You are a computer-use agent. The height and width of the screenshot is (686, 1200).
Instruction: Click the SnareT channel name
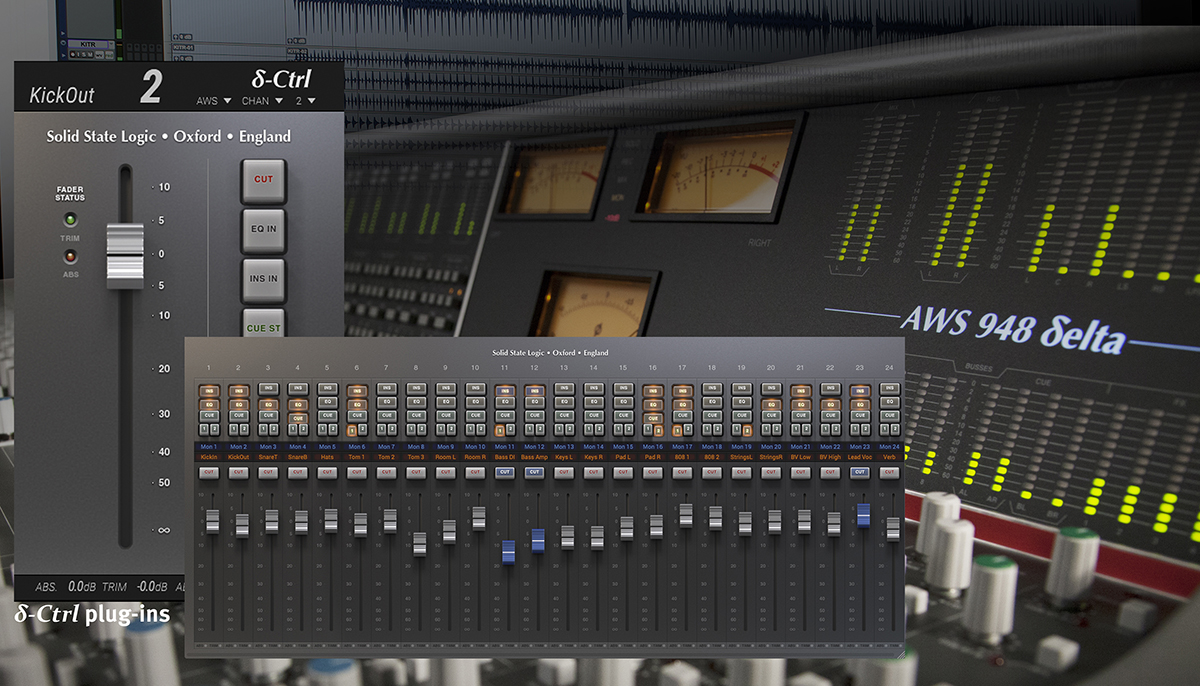click(268, 457)
